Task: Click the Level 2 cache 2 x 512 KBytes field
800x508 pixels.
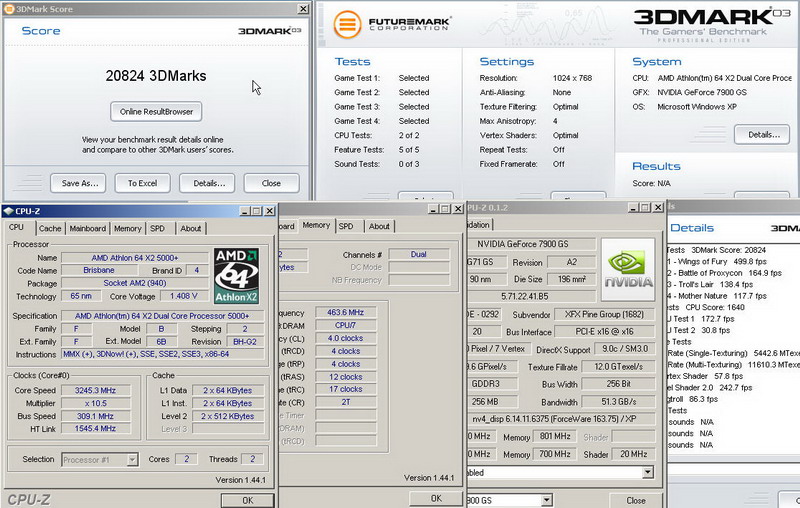Action: click(x=228, y=416)
